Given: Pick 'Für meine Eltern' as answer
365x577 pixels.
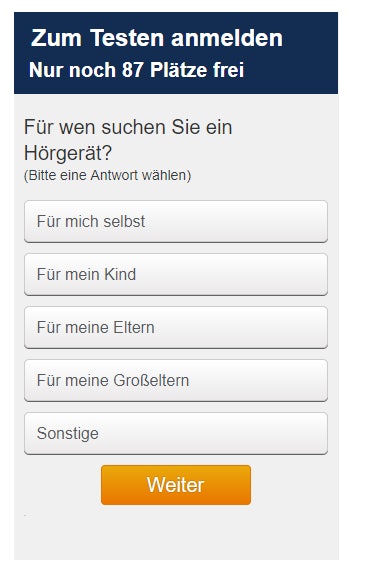Looking at the screenshot, I should (176, 327).
